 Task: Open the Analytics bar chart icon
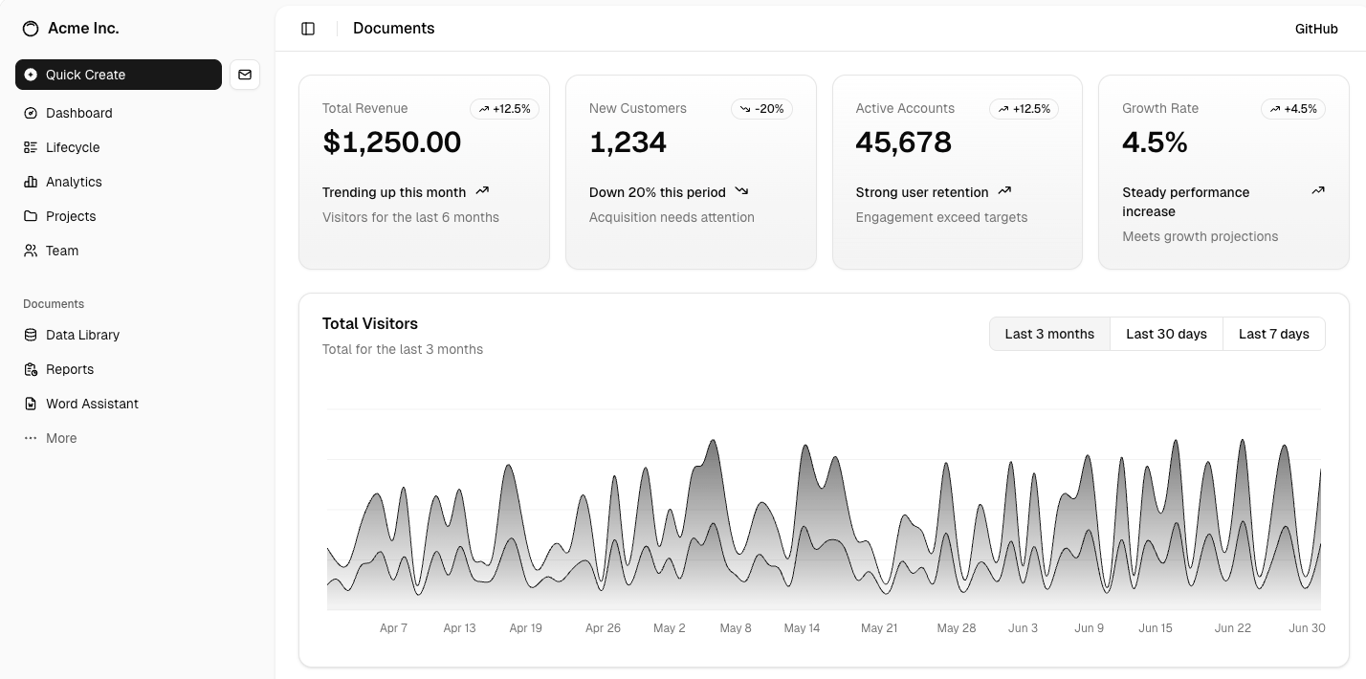(30, 182)
